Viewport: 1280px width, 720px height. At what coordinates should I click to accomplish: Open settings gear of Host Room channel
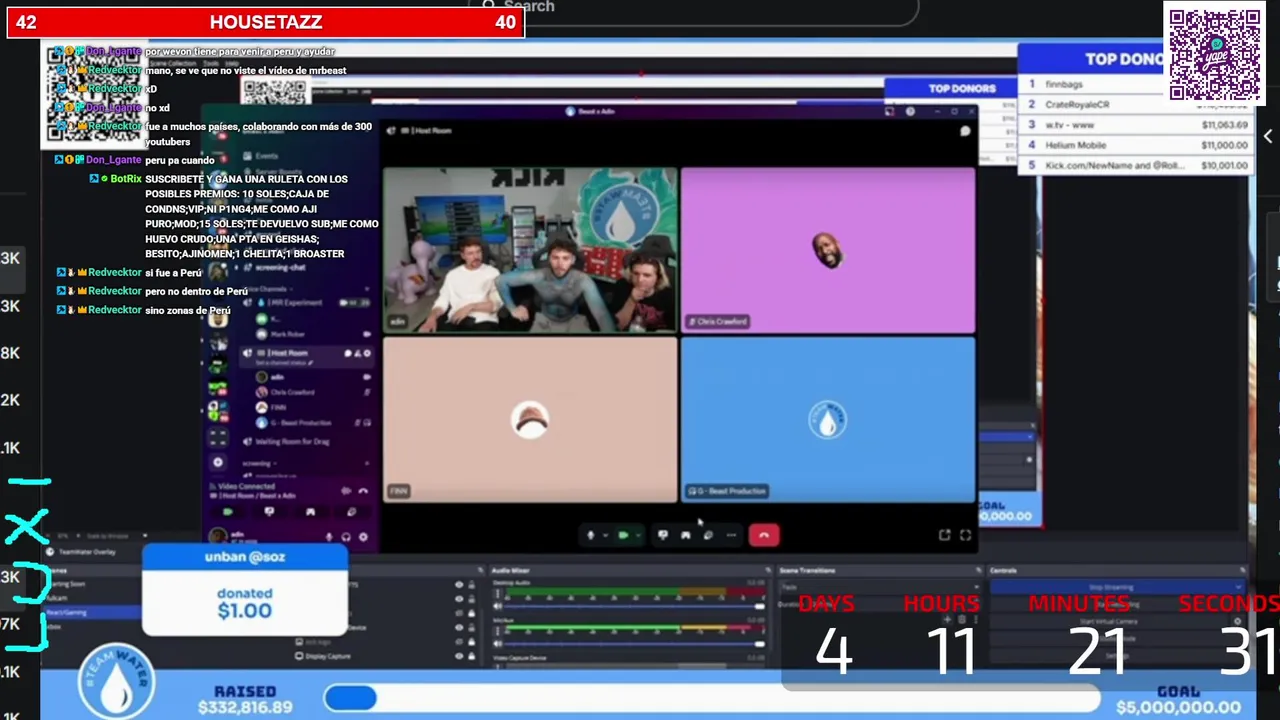click(x=367, y=353)
